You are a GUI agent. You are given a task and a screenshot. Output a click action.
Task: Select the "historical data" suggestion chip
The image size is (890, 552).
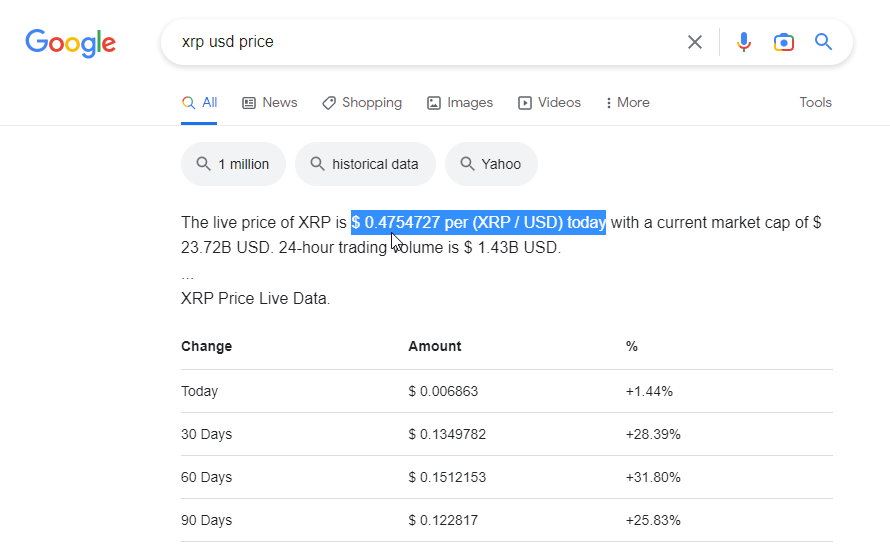(365, 164)
